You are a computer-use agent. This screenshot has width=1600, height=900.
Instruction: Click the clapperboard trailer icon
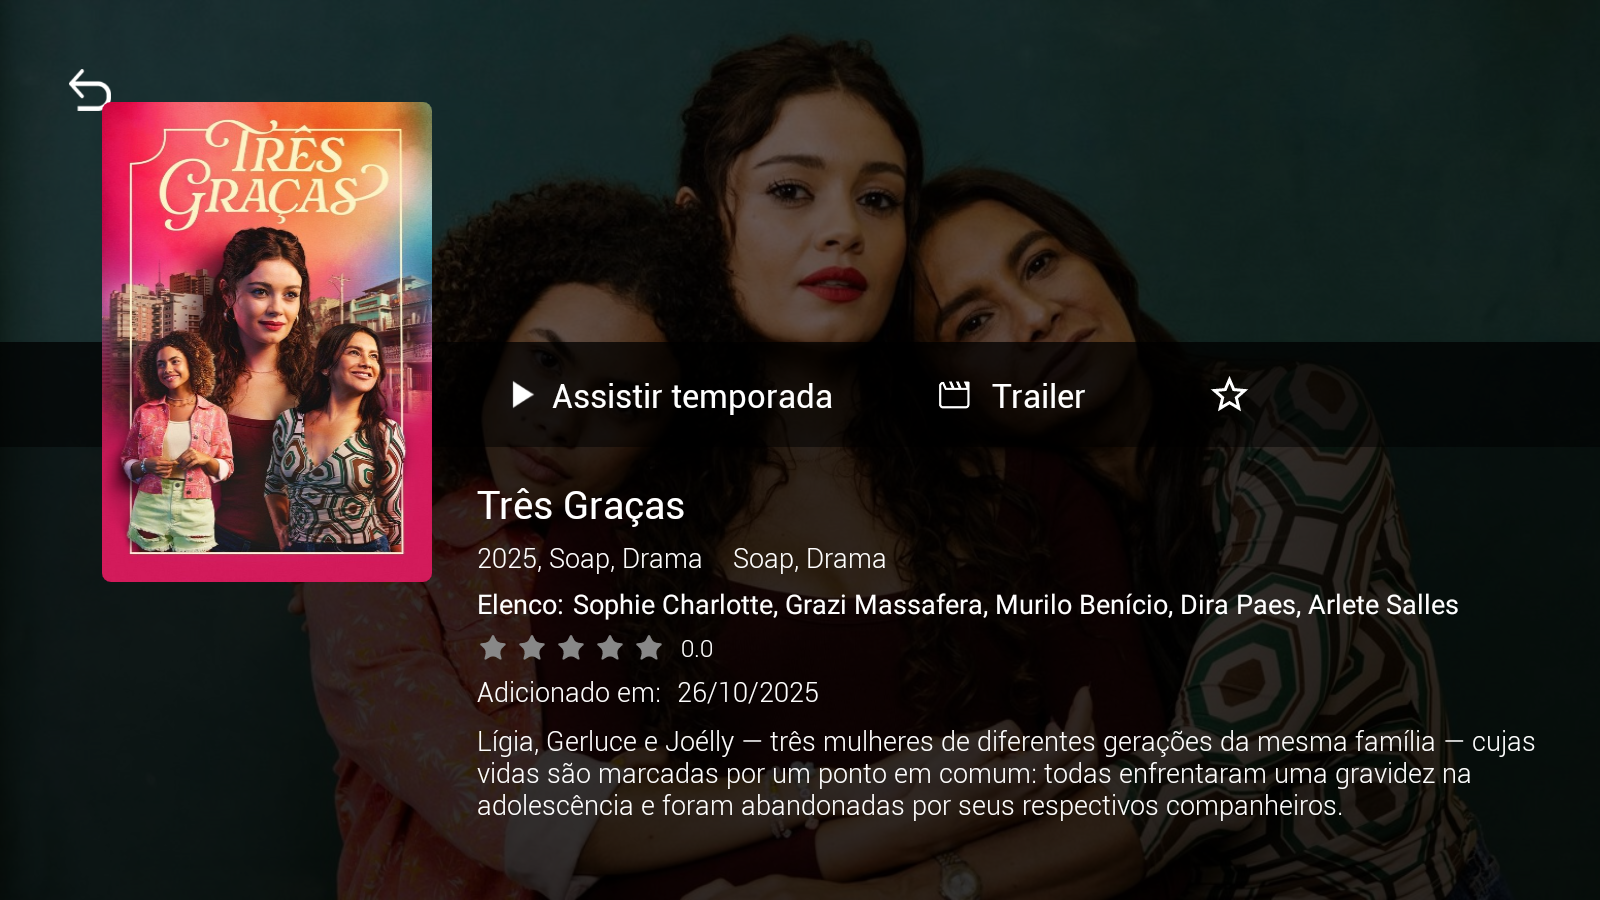(954, 395)
